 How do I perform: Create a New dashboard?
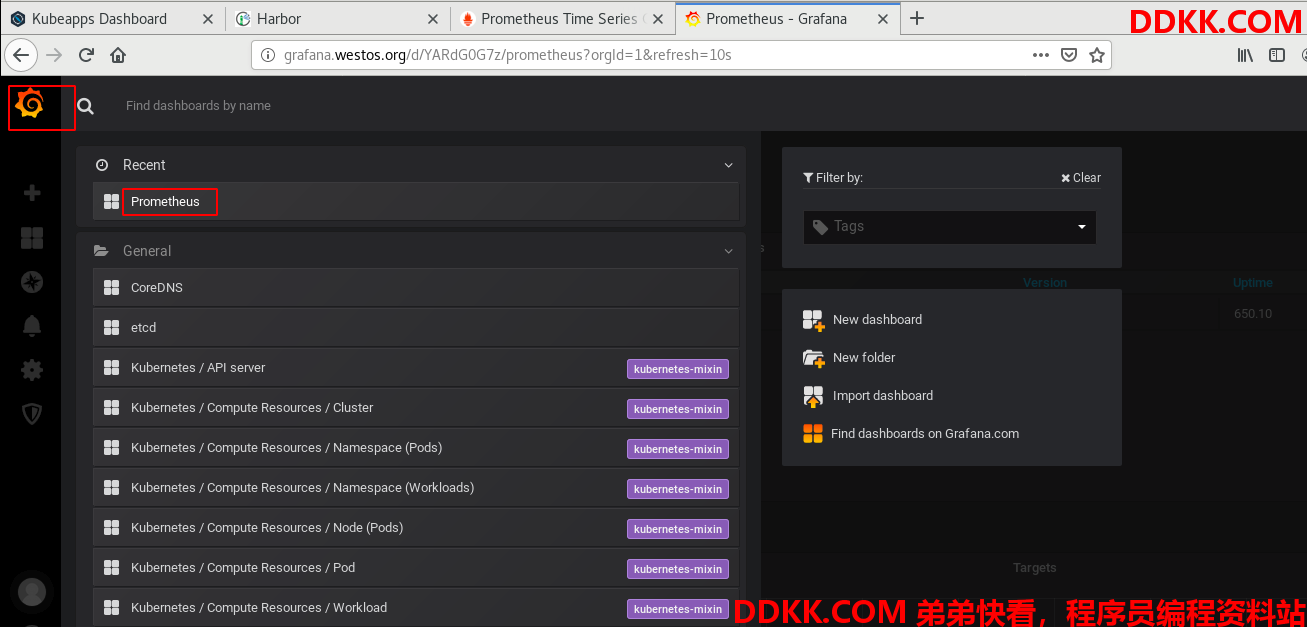coord(862,320)
